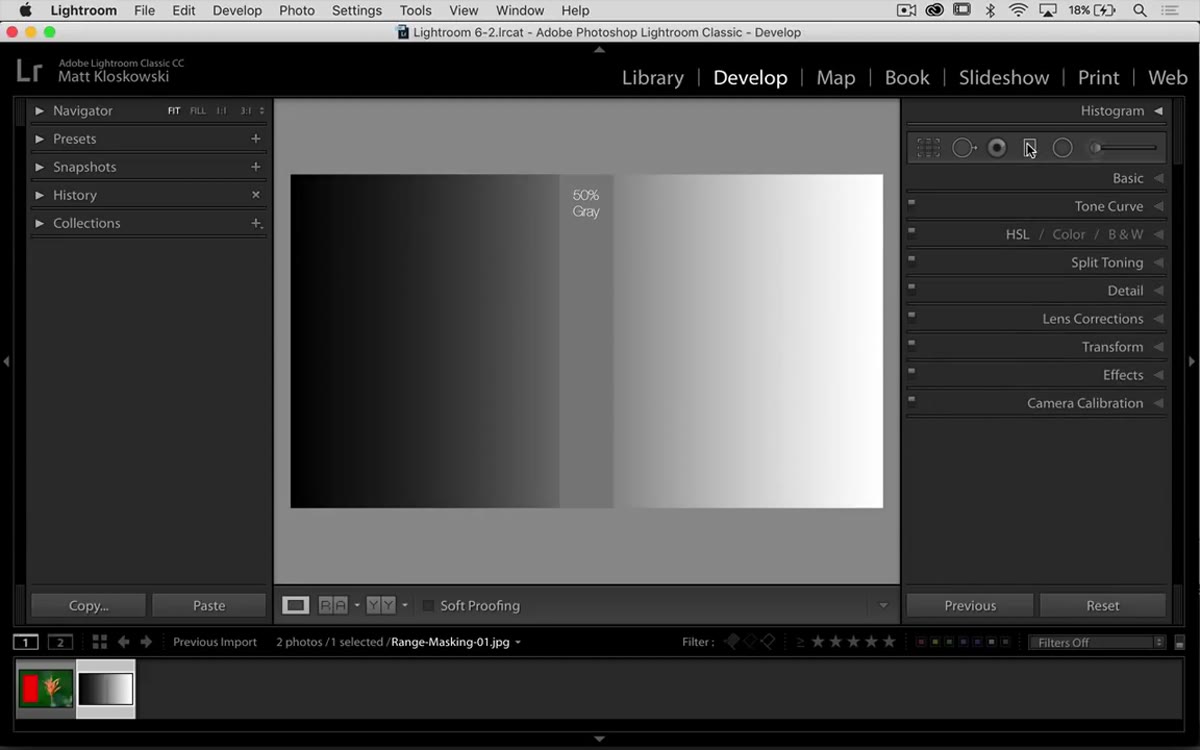Add a new preset with plus
The width and height of the screenshot is (1200, 750).
pos(256,139)
